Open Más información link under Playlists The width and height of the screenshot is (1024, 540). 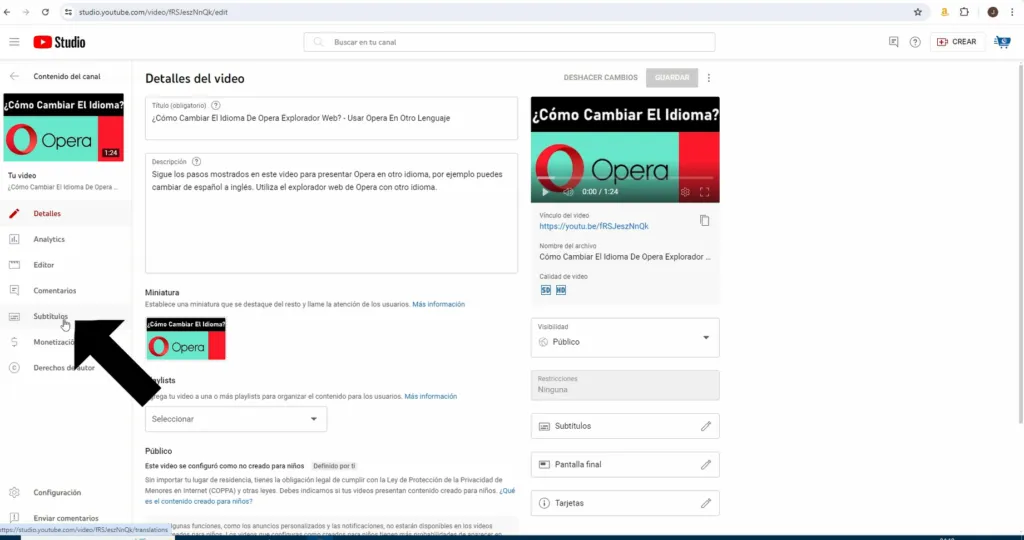point(430,396)
